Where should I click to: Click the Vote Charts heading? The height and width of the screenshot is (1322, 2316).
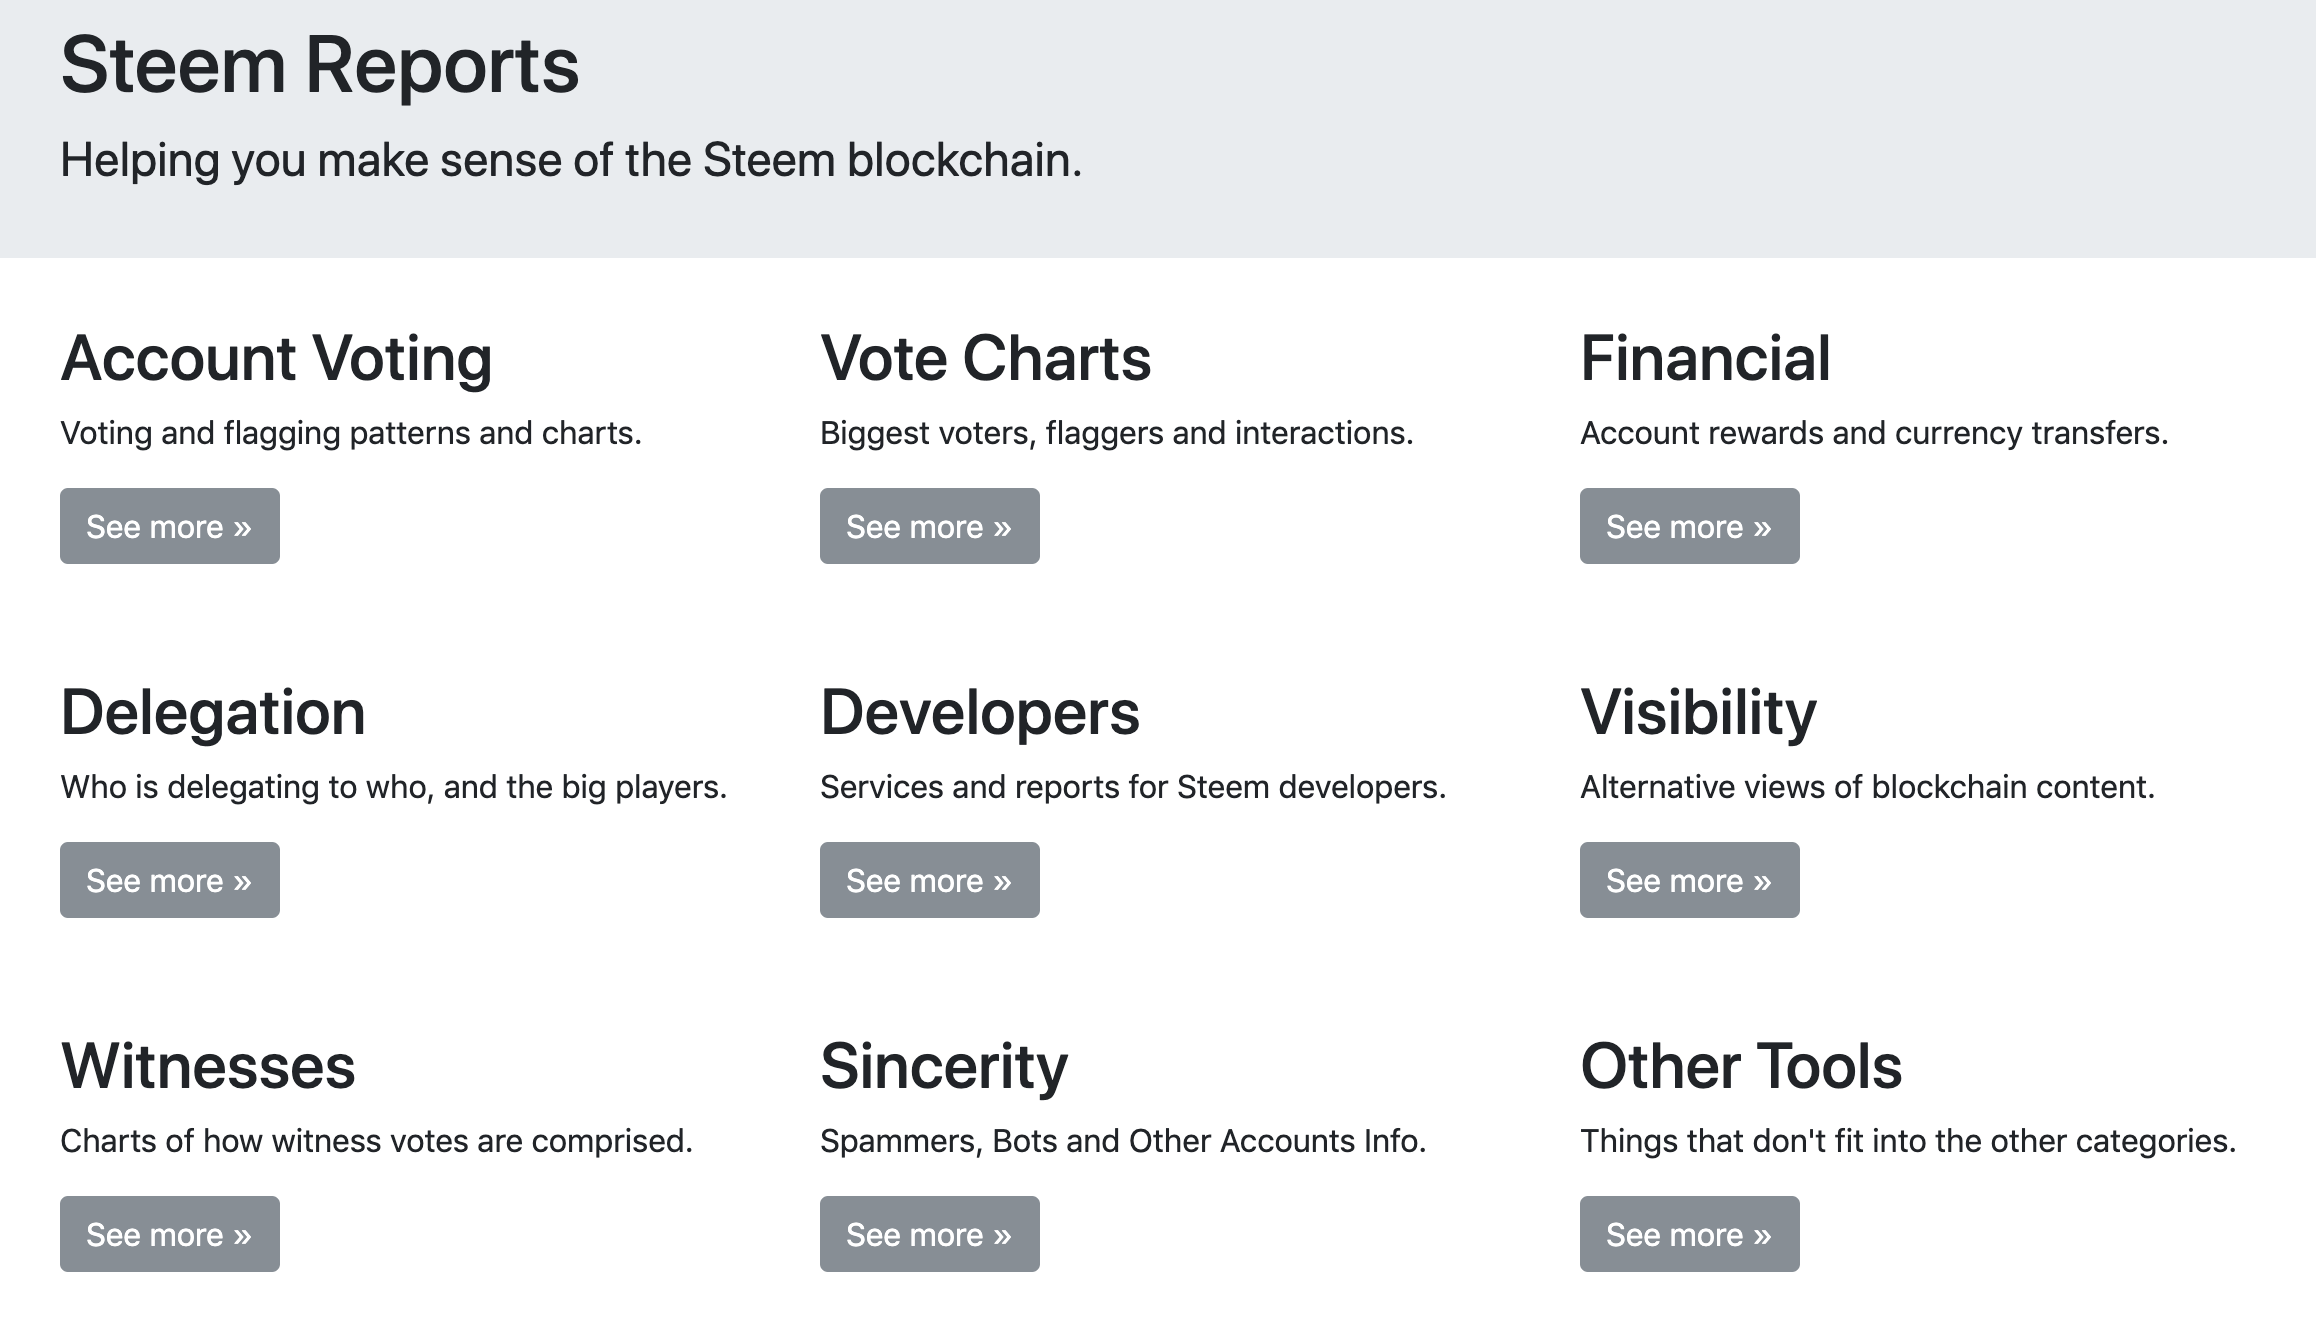(x=985, y=358)
